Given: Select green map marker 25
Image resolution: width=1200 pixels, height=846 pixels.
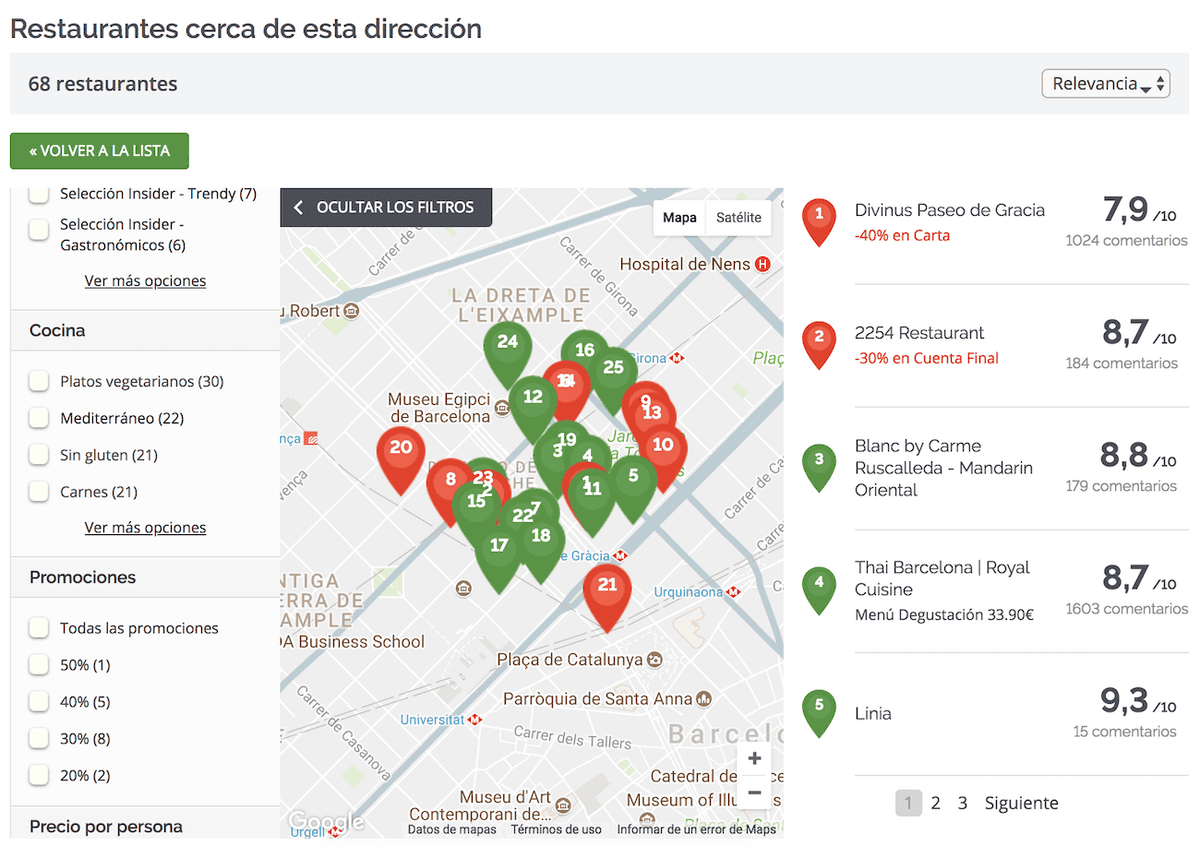Looking at the screenshot, I should pyautogui.click(x=614, y=371).
